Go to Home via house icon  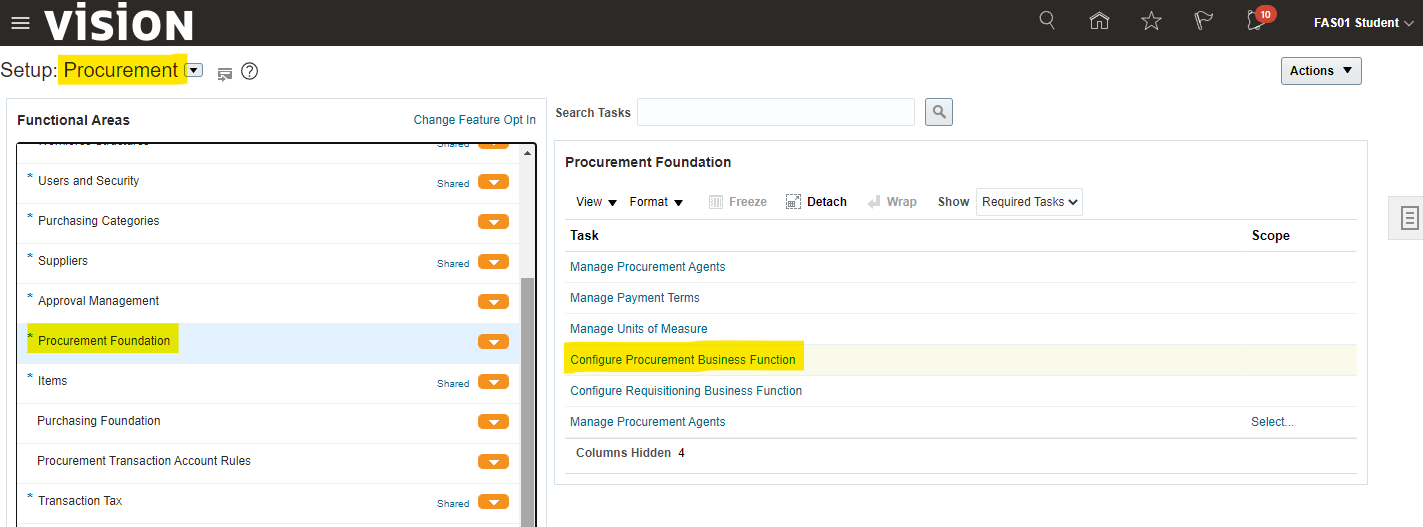pyautogui.click(x=1099, y=21)
